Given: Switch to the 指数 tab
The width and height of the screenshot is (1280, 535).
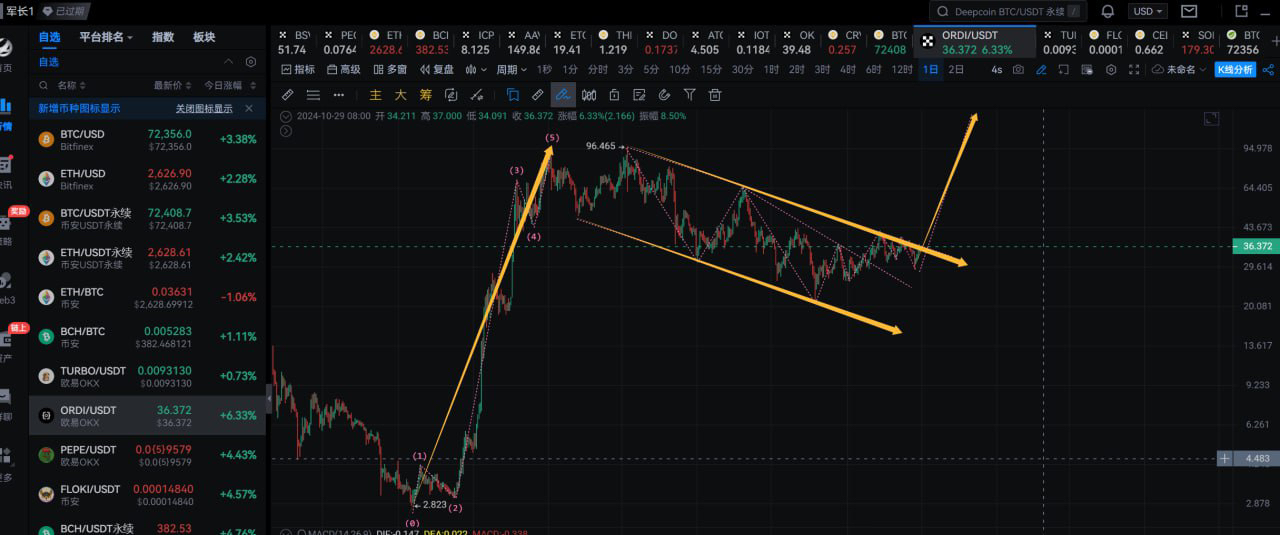Looking at the screenshot, I should click(x=162, y=37).
